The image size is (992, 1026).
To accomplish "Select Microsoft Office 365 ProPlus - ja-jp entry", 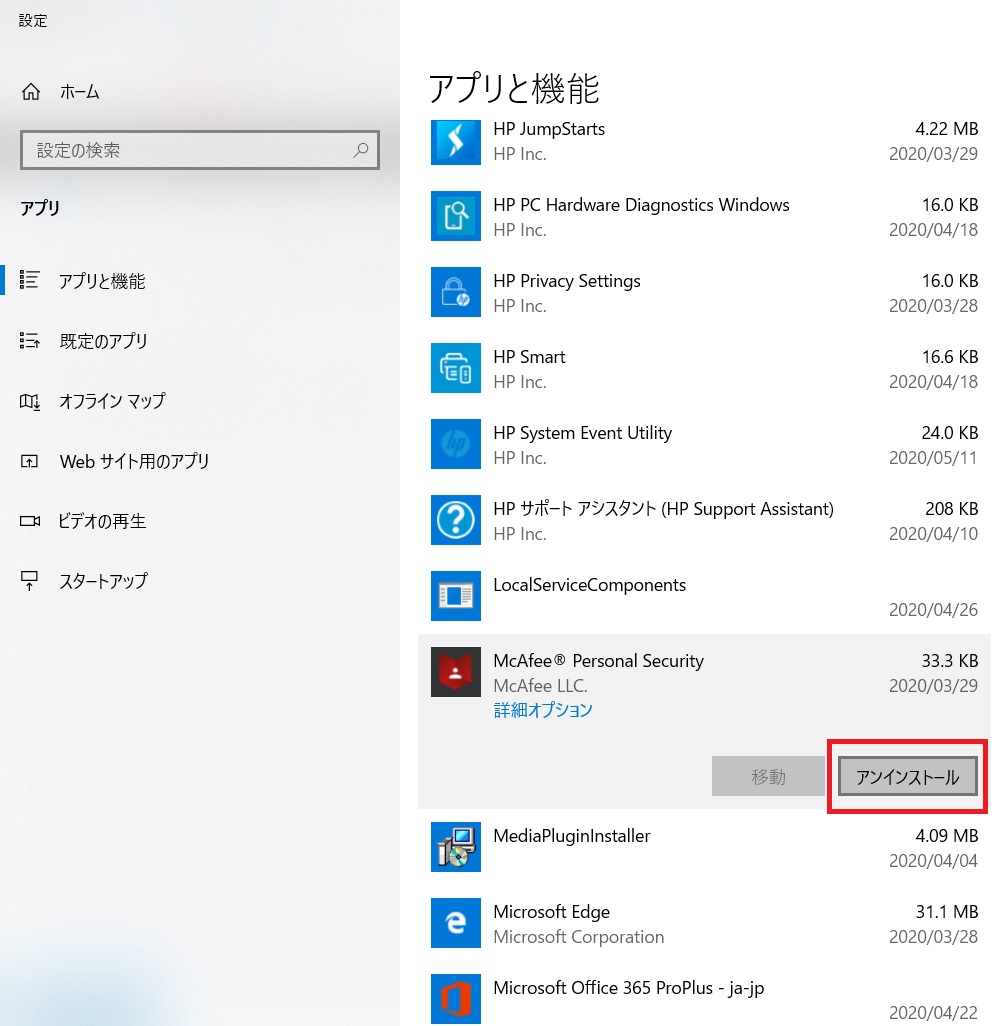I will pos(629,988).
